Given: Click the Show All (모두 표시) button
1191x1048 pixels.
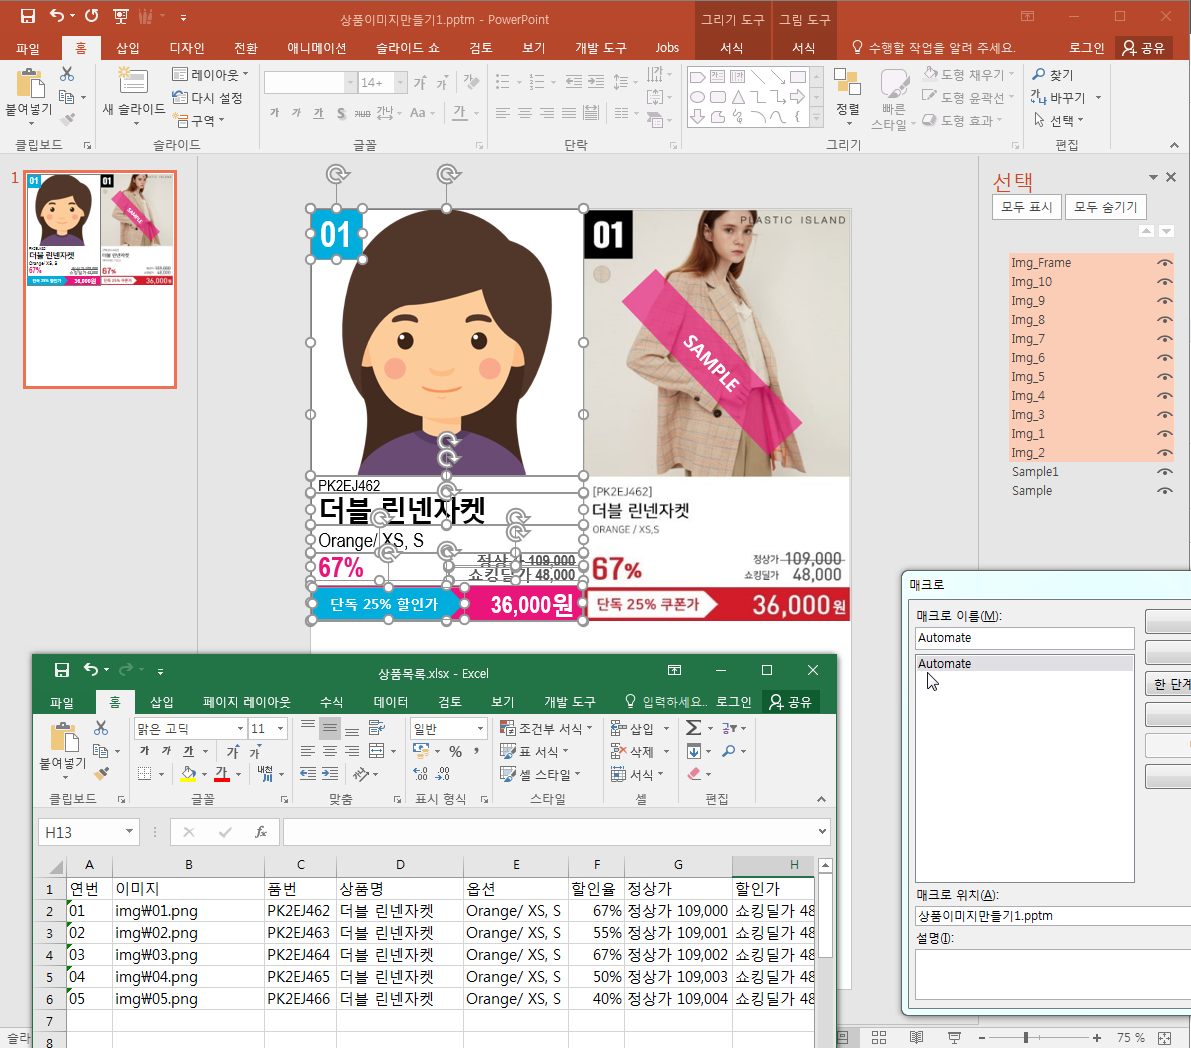Looking at the screenshot, I should point(1026,207).
